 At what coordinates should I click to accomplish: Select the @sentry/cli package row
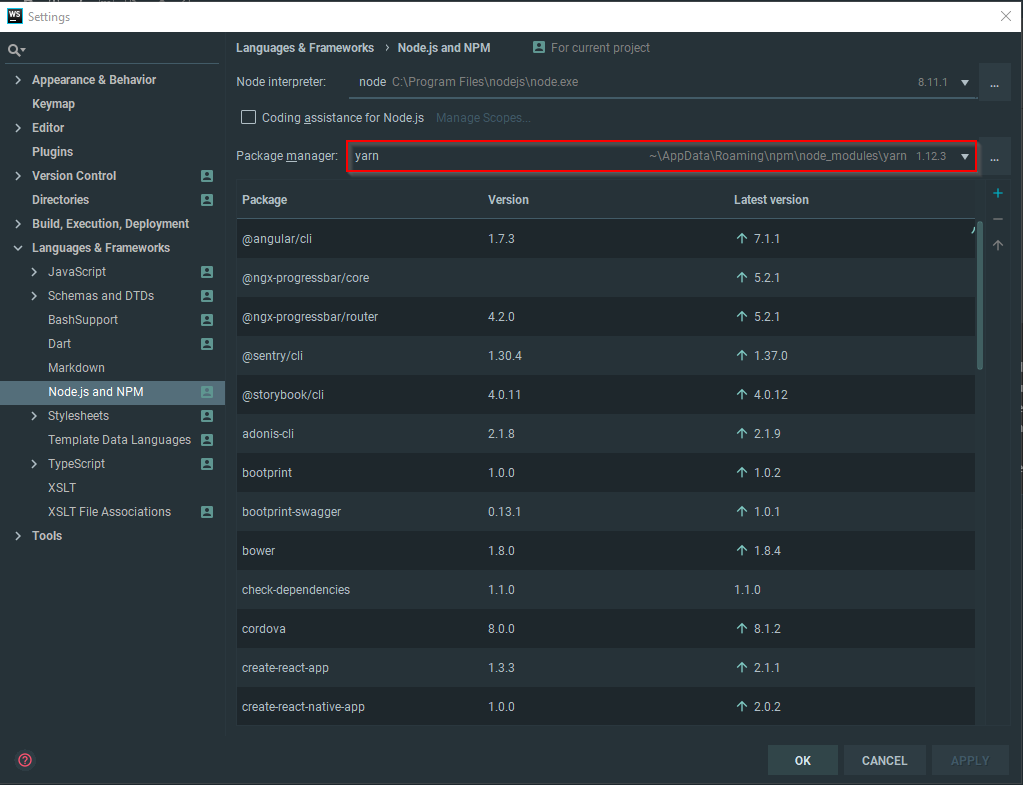coord(606,356)
